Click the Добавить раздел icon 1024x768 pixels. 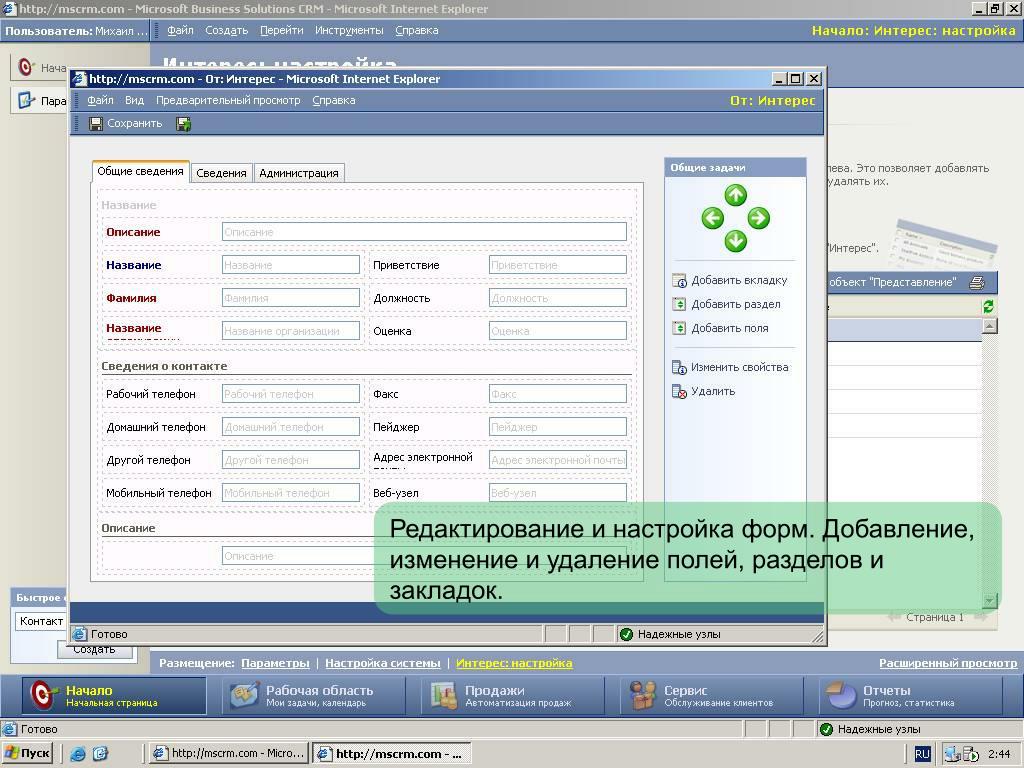pos(679,304)
